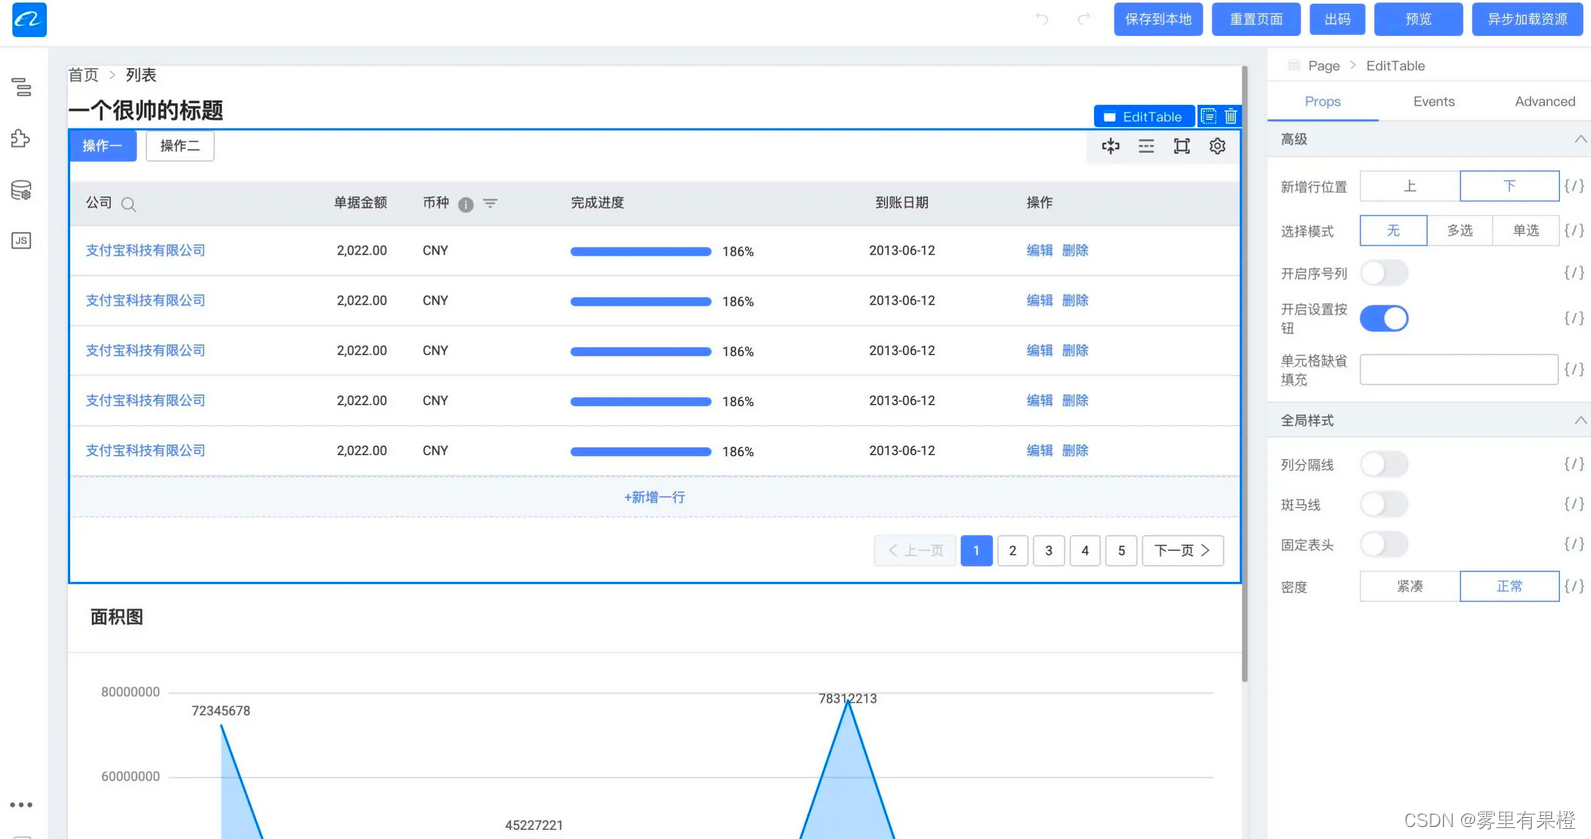Click the canvas vertical scrollbar

tap(1244, 373)
